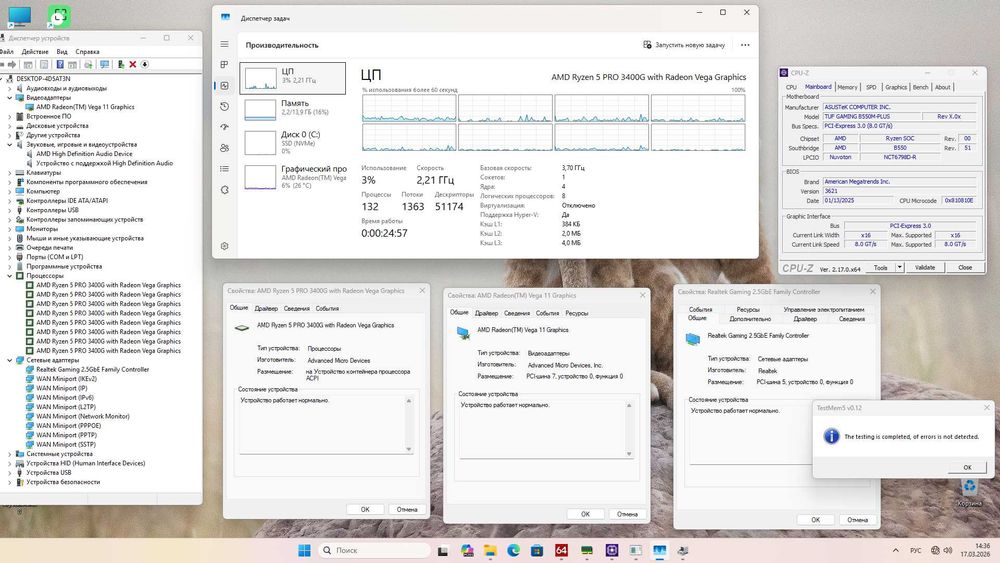Open Task Manager settings gear icon
Image resolution: width=1000 pixels, height=563 pixels.
(224, 246)
